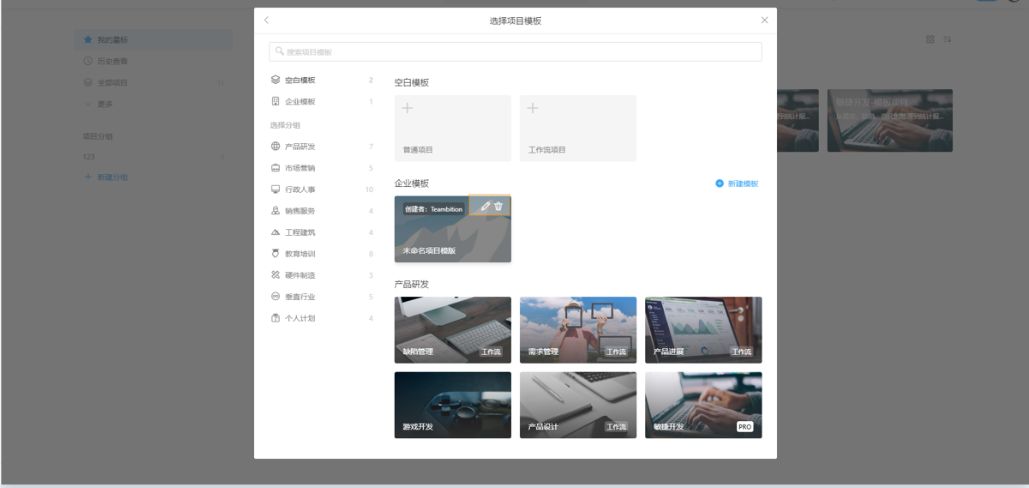Click 我的星标 in background sidebar

[x=154, y=40]
